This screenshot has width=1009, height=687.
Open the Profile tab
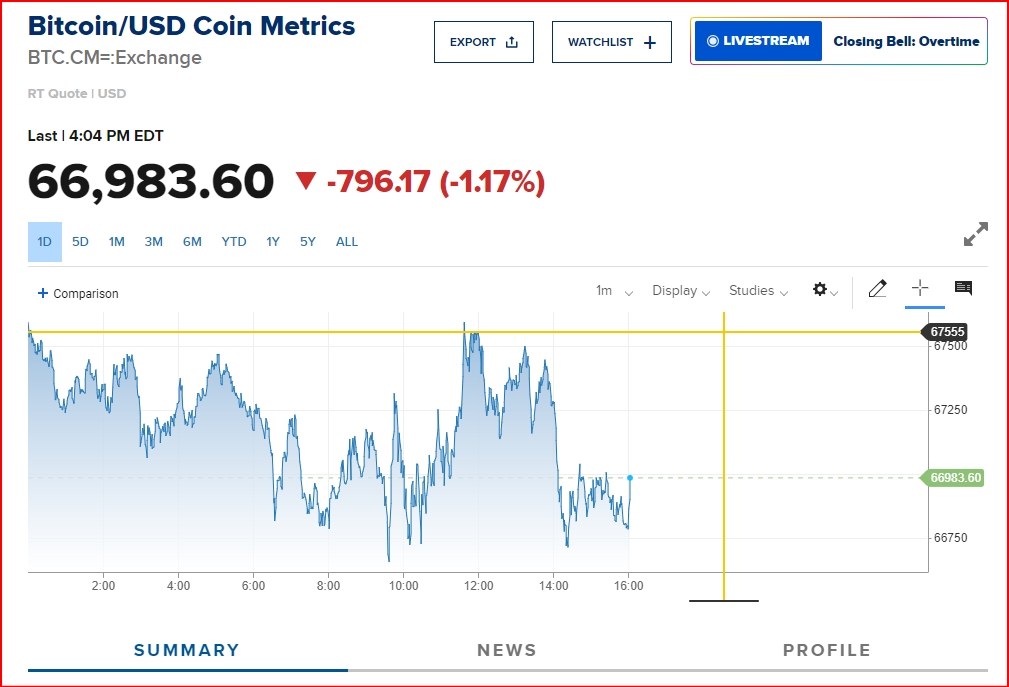click(827, 650)
